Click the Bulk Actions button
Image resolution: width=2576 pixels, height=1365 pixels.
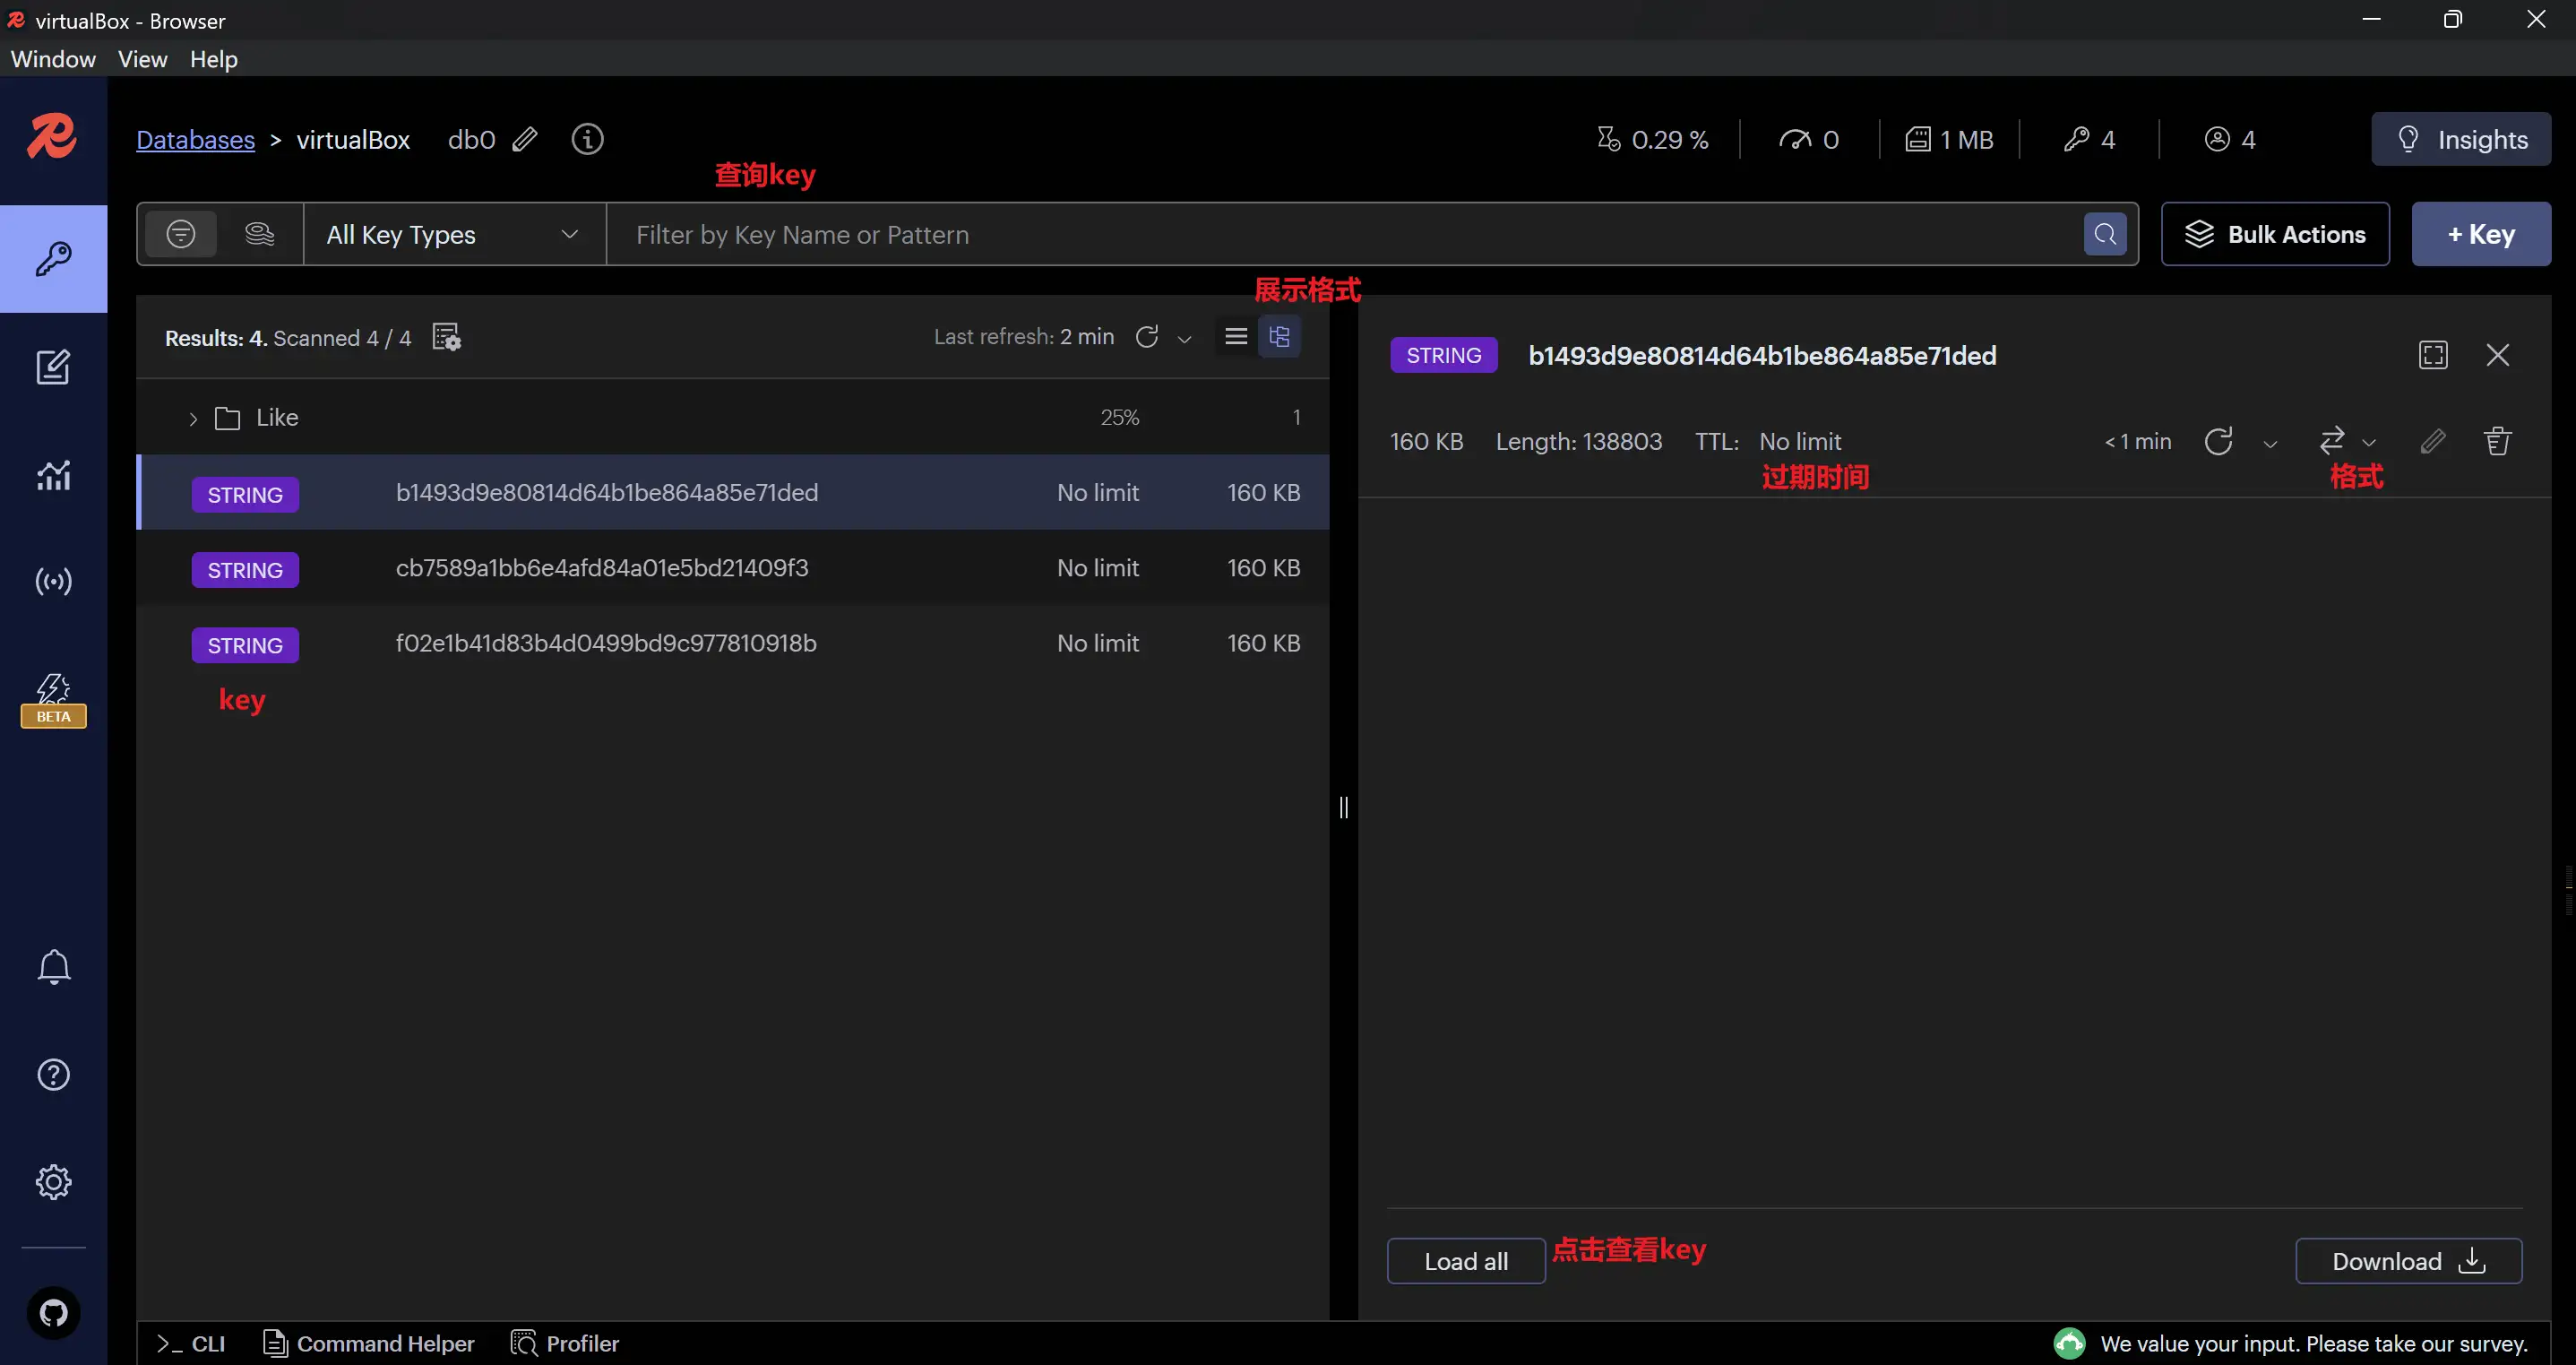pyautogui.click(x=2275, y=234)
